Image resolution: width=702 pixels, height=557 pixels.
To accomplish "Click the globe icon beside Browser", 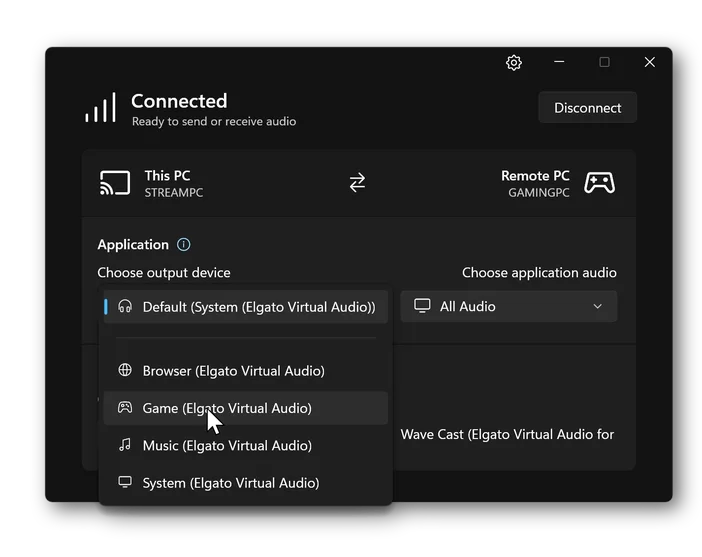I will click(125, 370).
